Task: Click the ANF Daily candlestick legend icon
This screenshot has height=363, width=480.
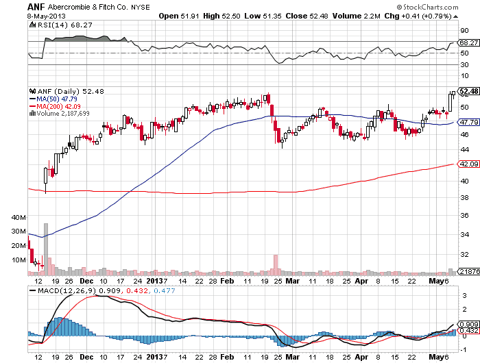Action: click(x=33, y=91)
